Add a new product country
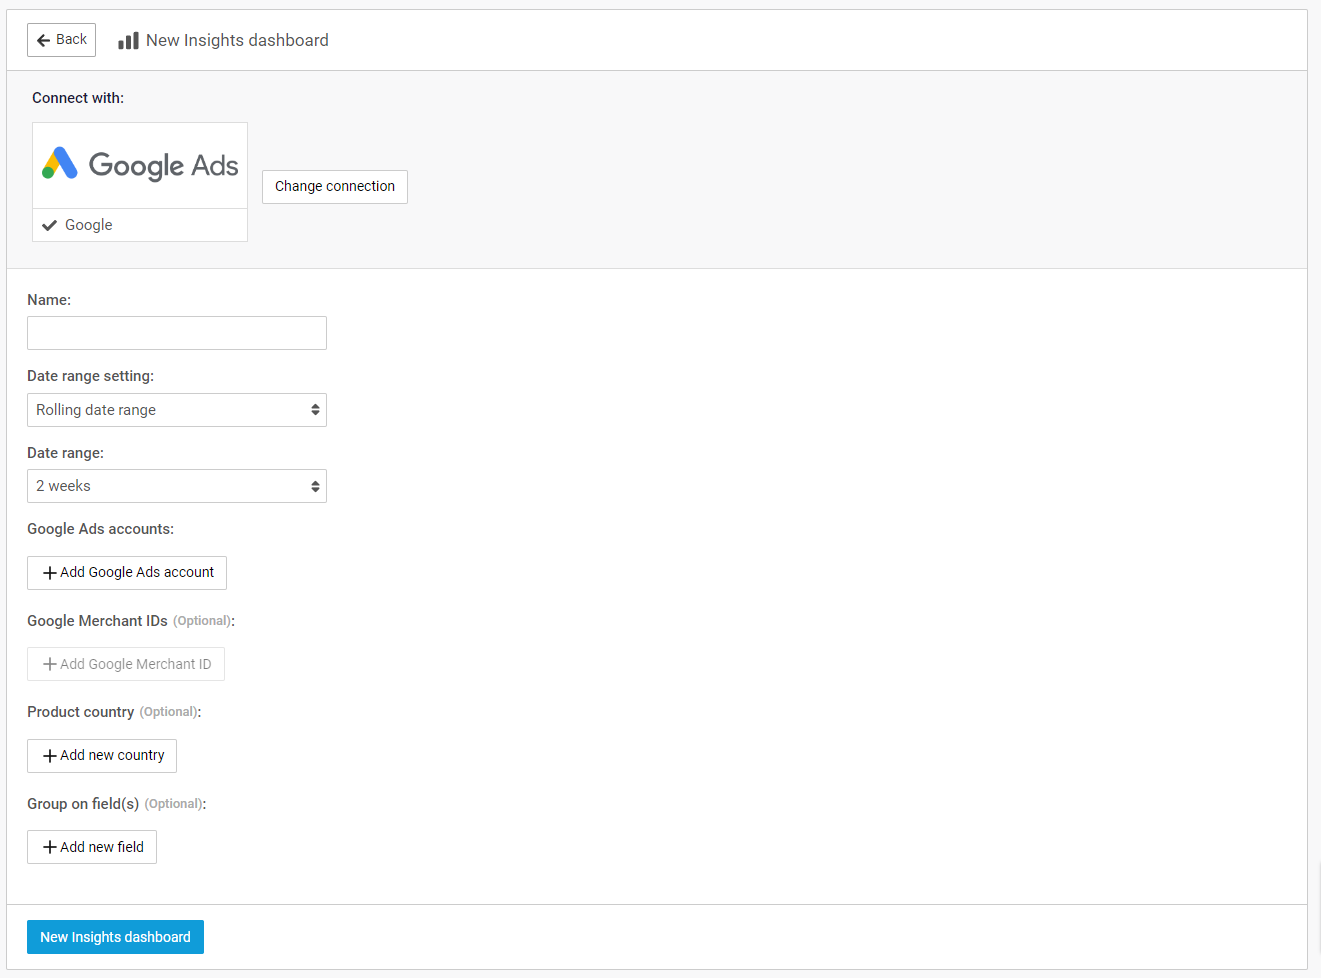 [102, 756]
